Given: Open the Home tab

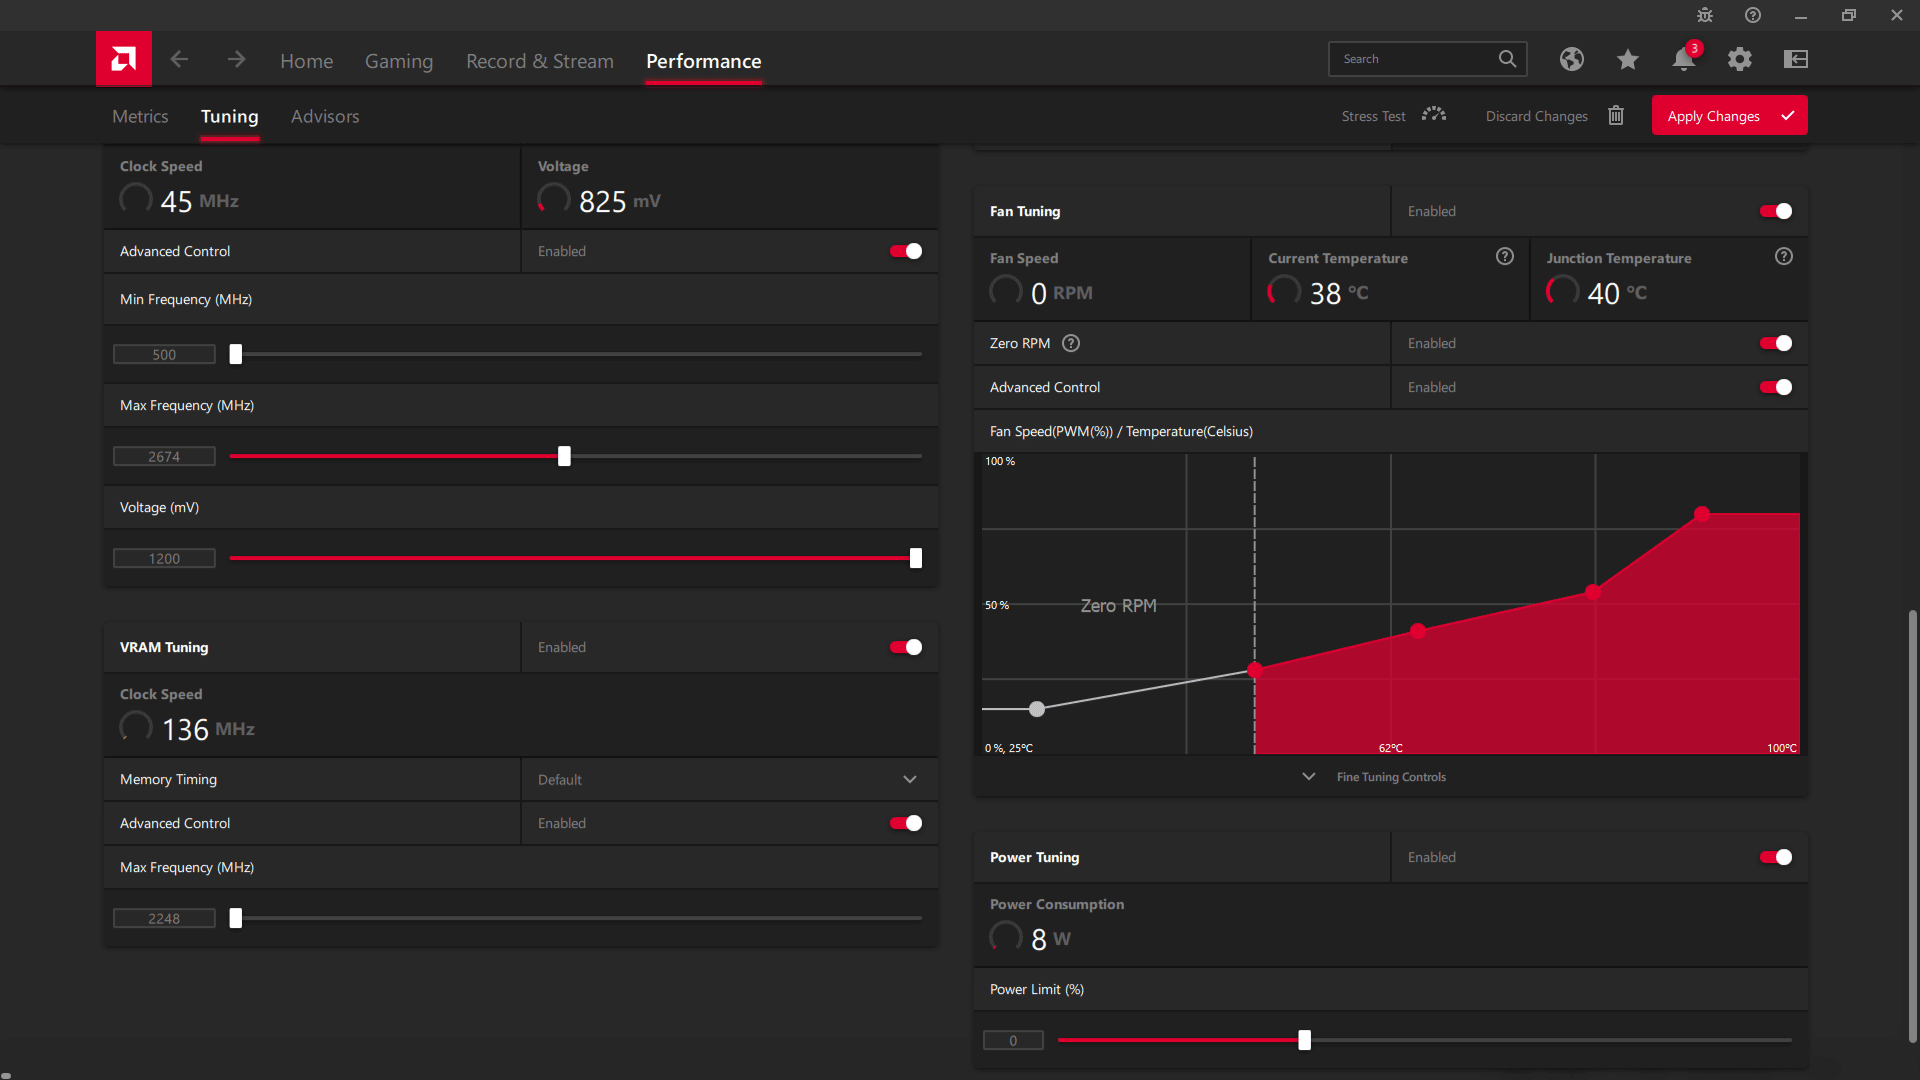Looking at the screenshot, I should tap(306, 61).
